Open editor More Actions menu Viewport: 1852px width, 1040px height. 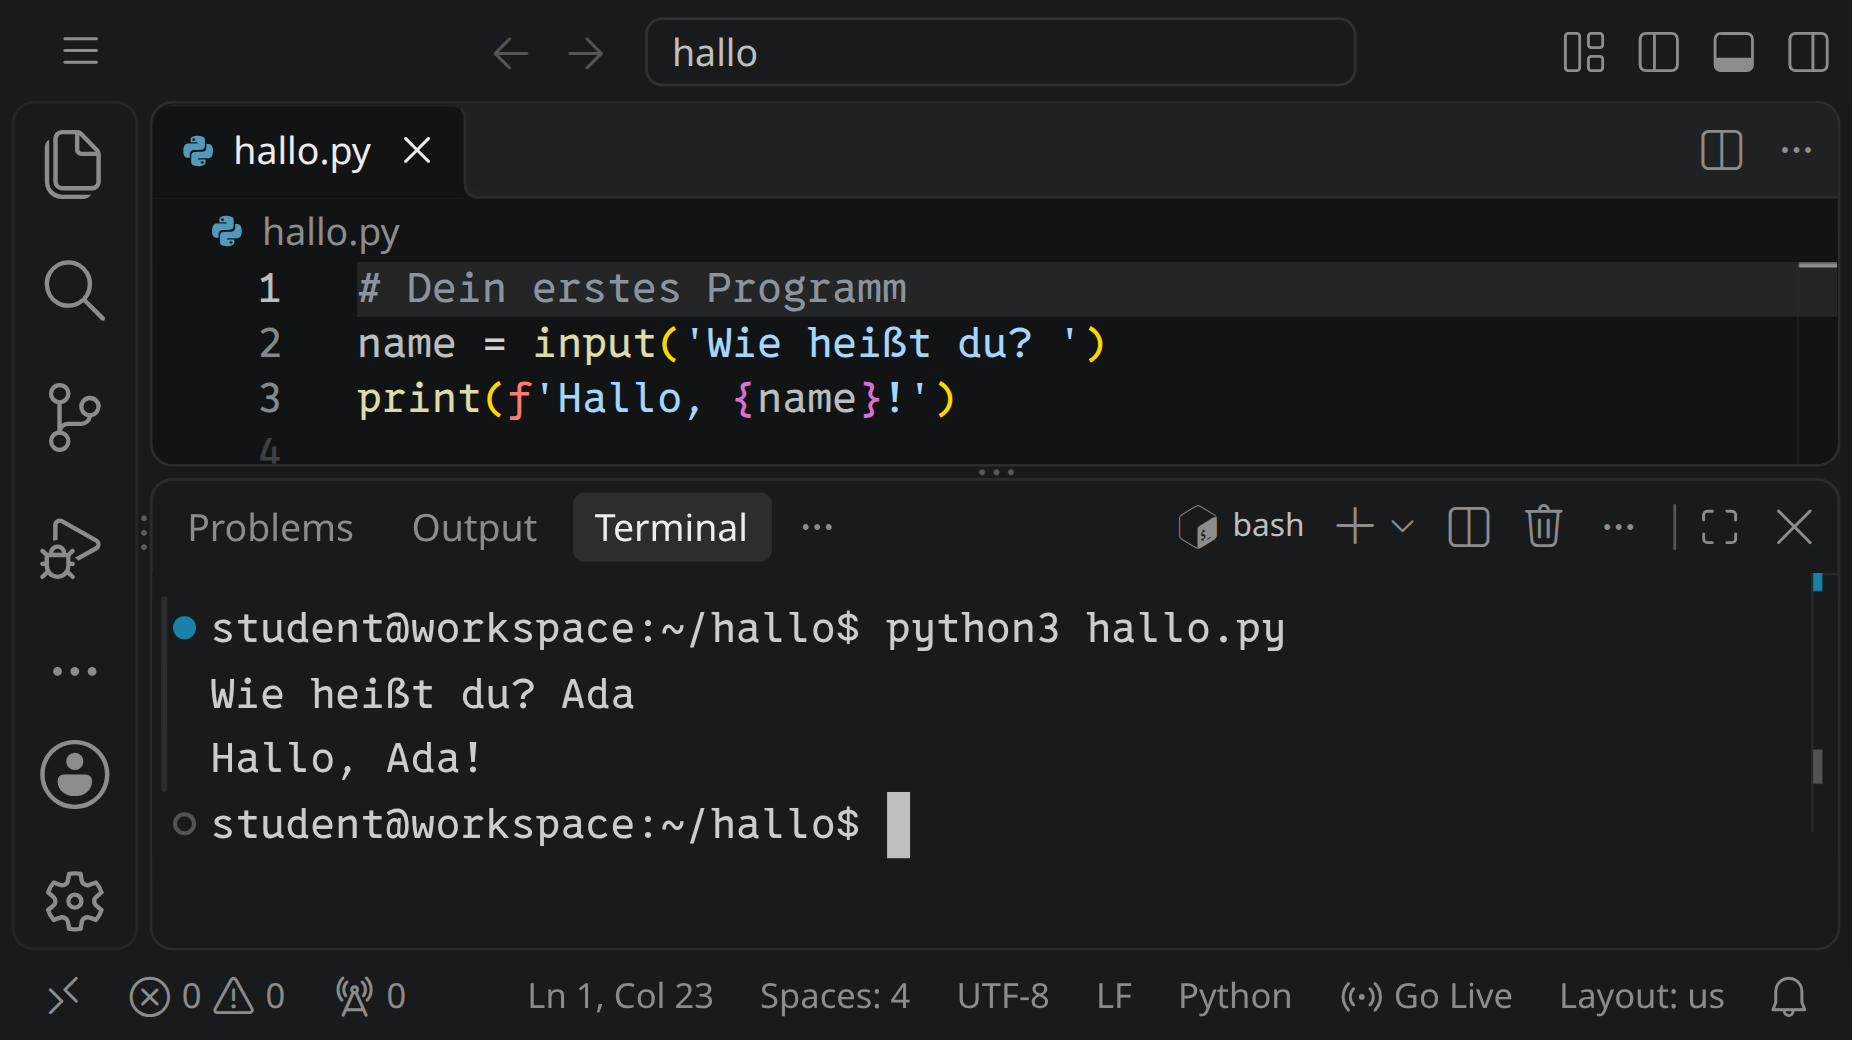(x=1797, y=151)
